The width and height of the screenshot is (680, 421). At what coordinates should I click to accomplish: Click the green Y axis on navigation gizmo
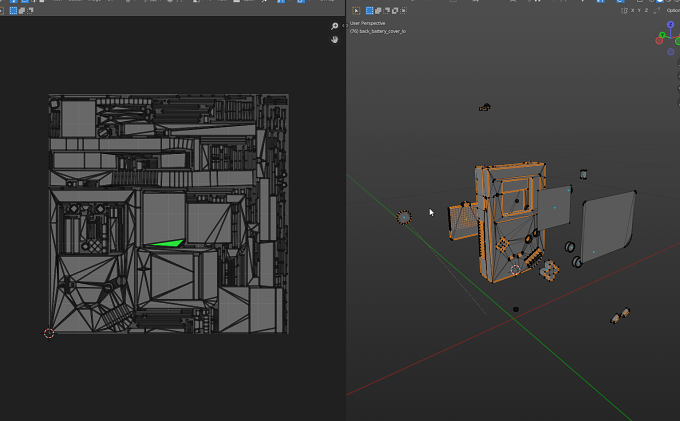tap(662, 35)
